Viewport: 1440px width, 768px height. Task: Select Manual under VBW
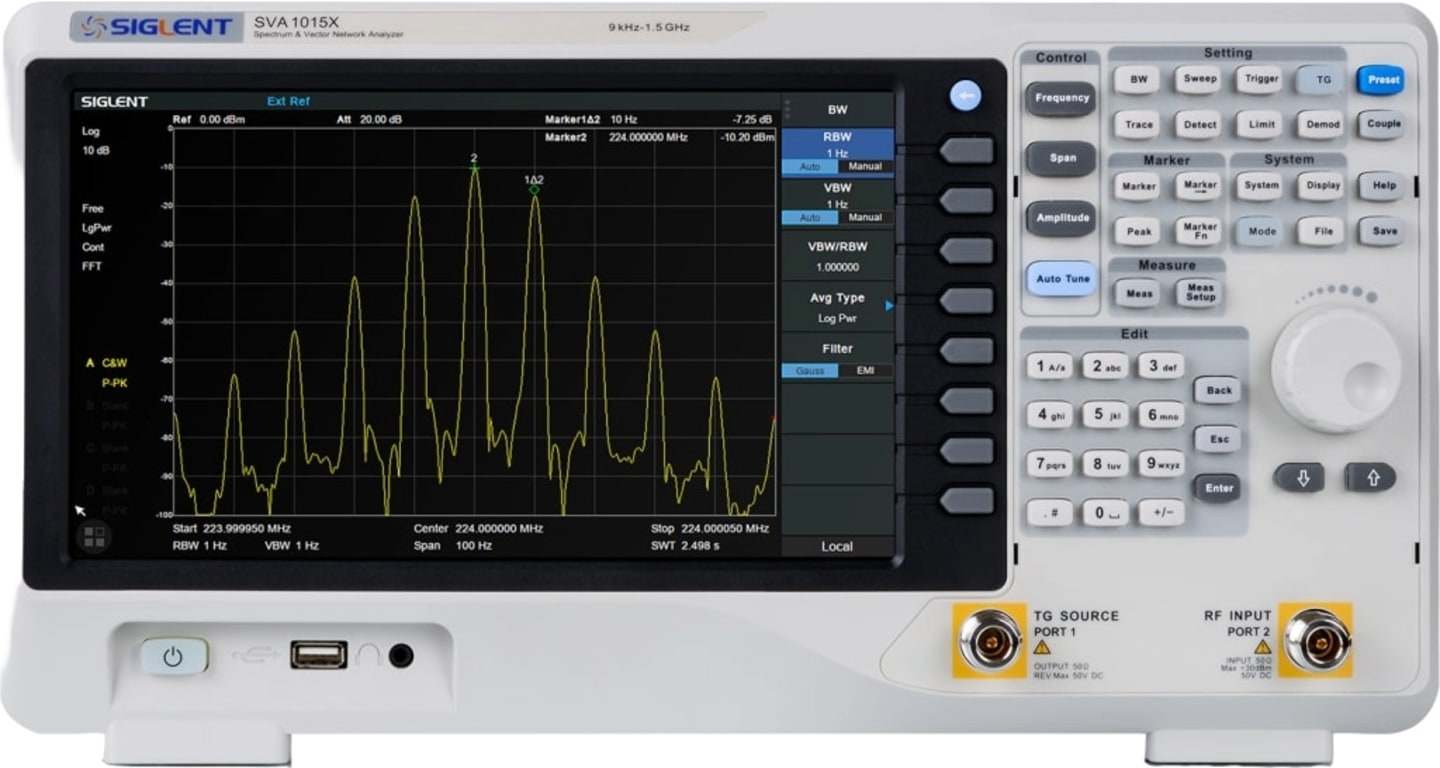click(x=866, y=217)
